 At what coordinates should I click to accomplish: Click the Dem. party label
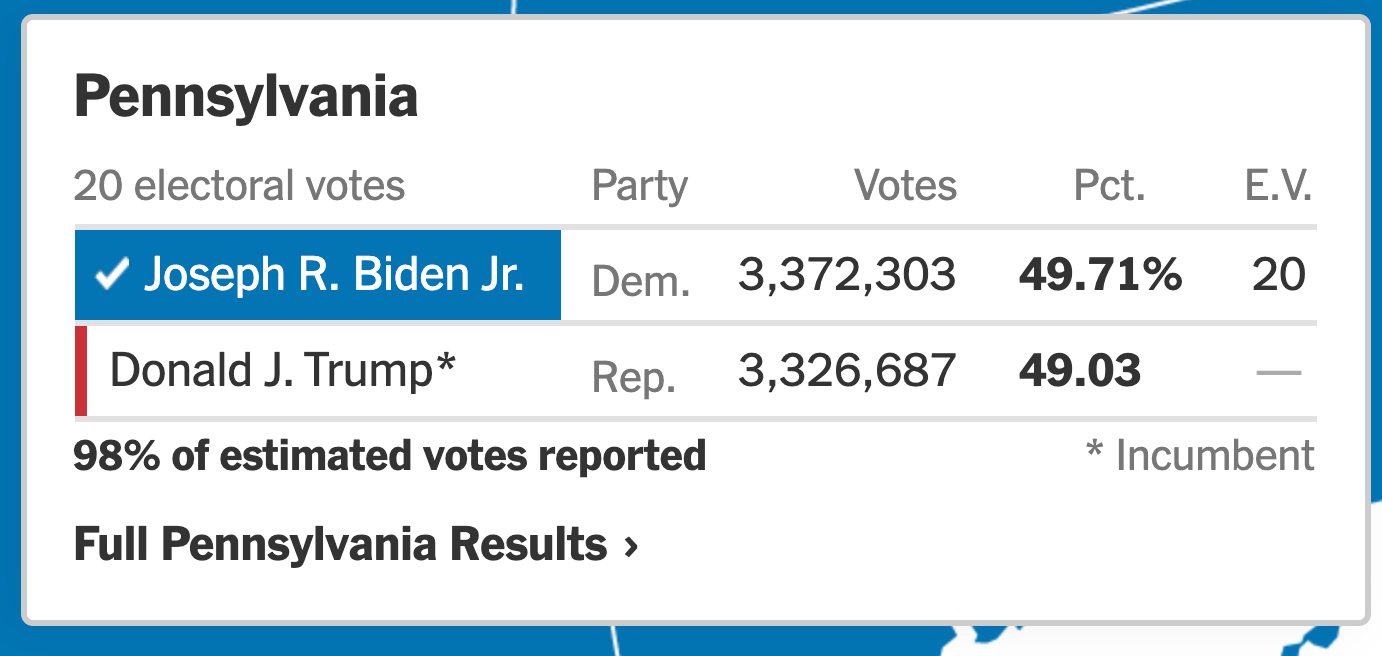(x=641, y=281)
